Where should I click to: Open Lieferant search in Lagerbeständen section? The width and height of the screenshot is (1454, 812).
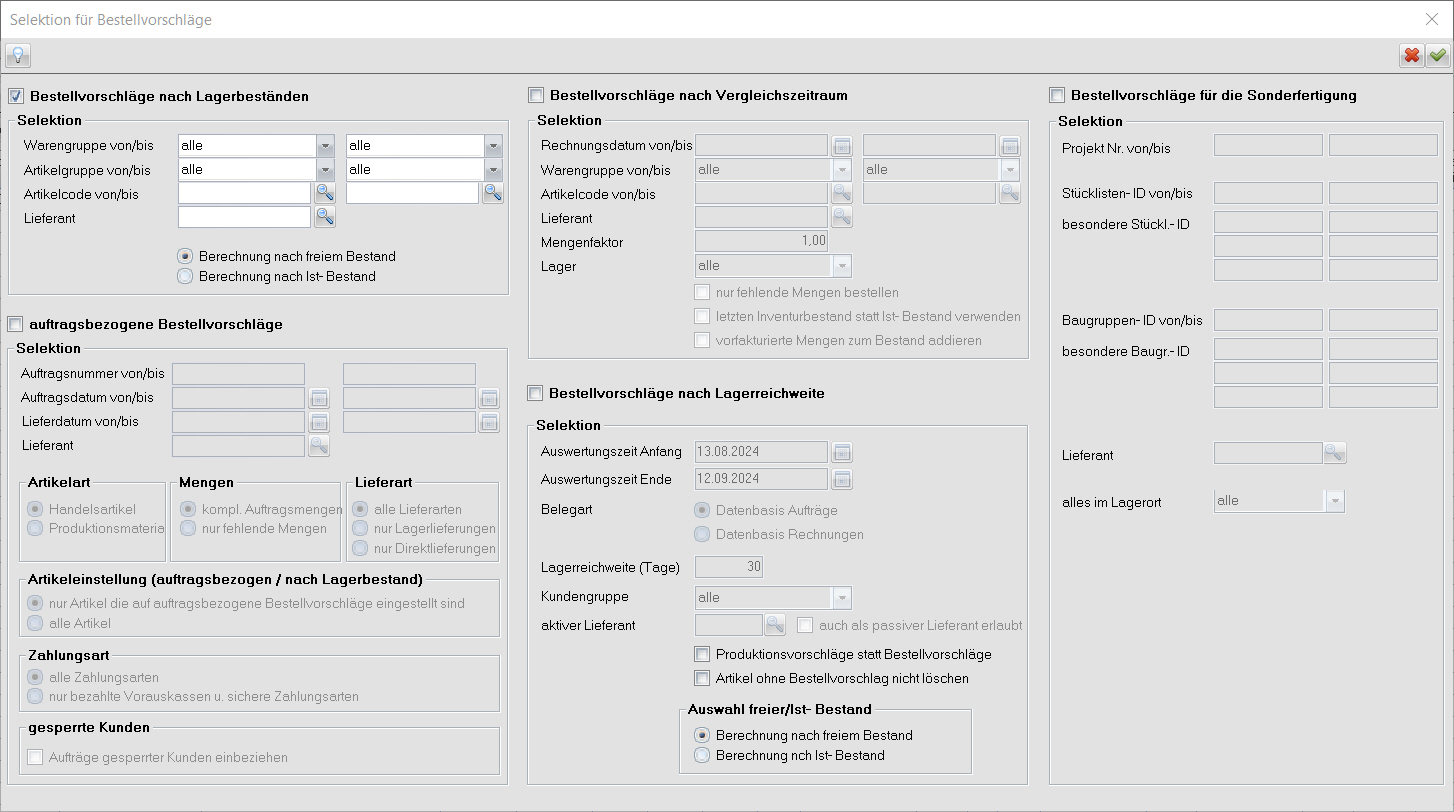point(325,217)
